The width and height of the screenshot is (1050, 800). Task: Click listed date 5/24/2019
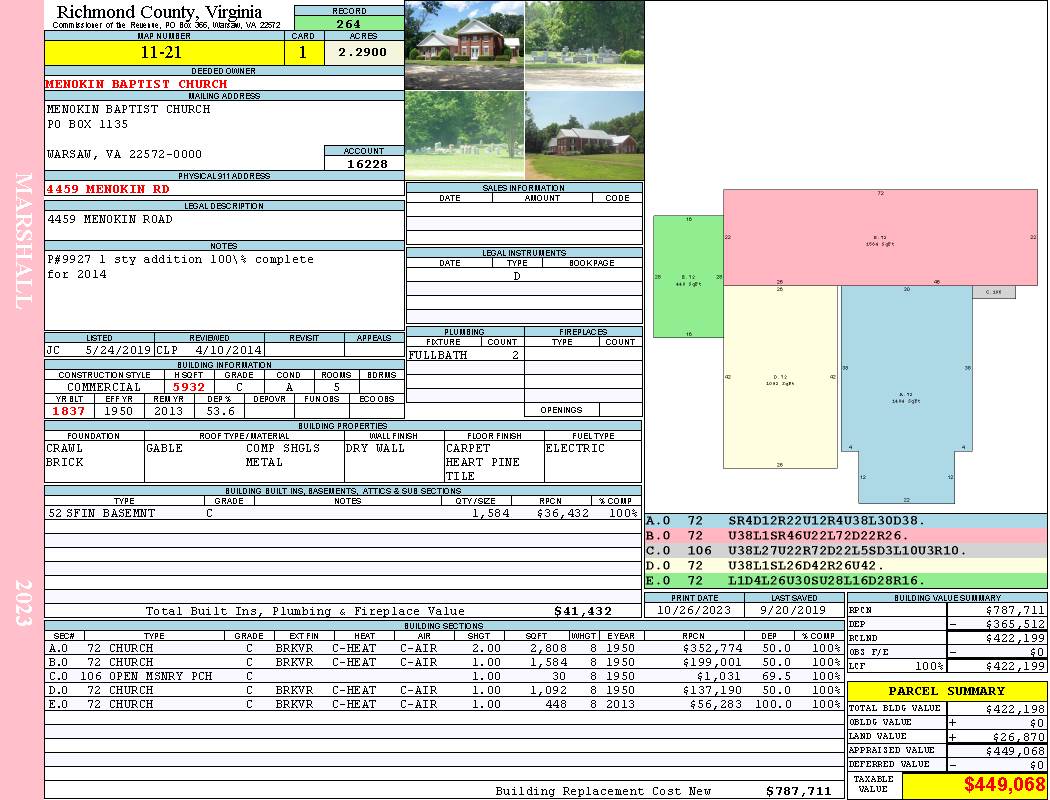click(x=118, y=349)
